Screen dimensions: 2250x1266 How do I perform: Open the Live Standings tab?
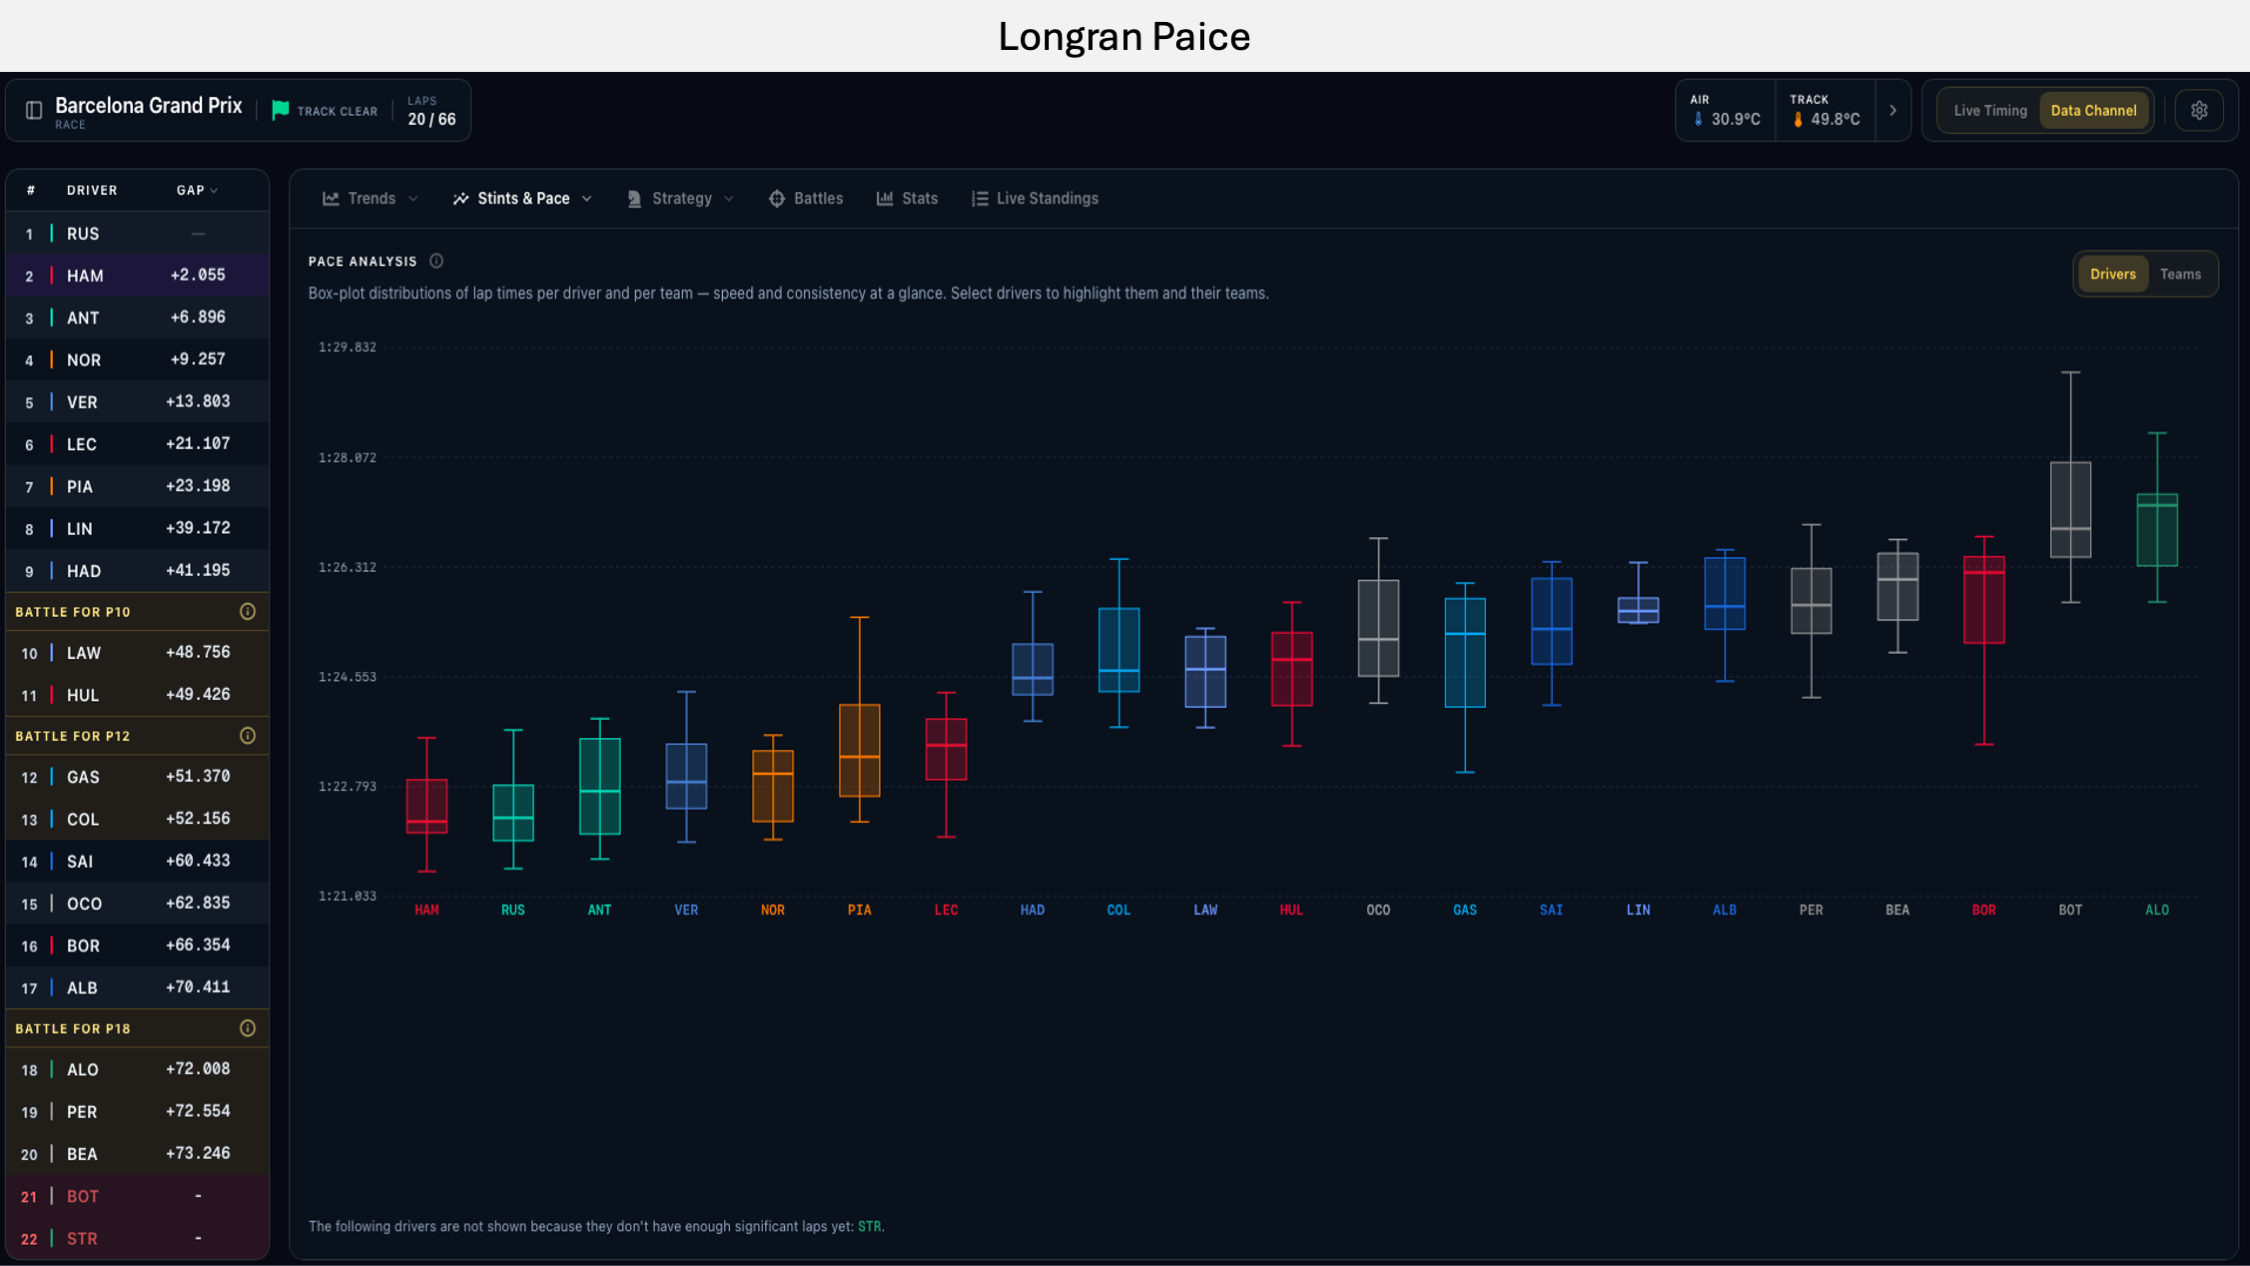tap(1035, 198)
